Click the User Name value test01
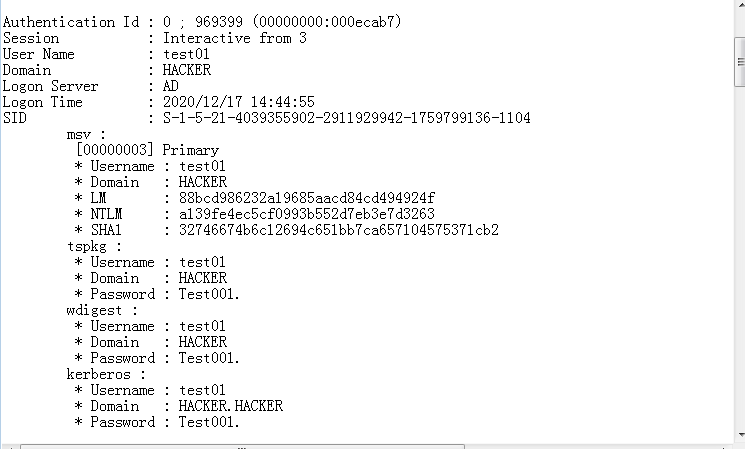The width and height of the screenshot is (745, 449). coord(186,54)
